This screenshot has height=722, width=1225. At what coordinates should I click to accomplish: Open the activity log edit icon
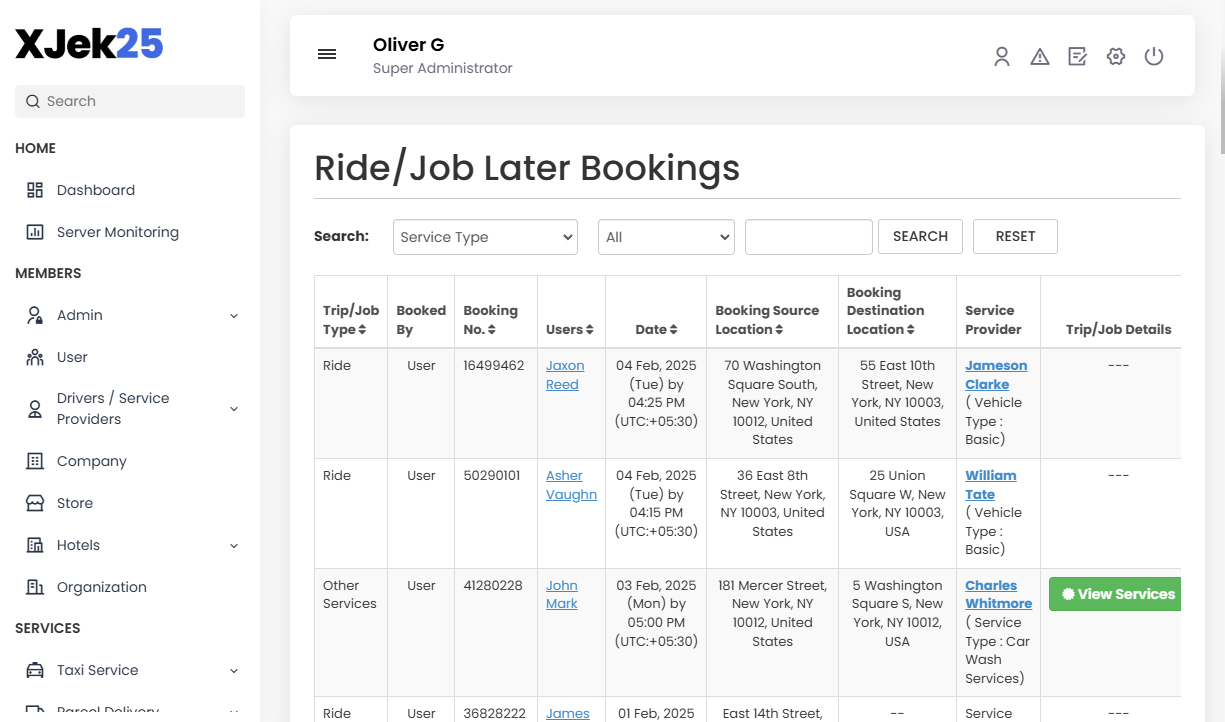1077,56
